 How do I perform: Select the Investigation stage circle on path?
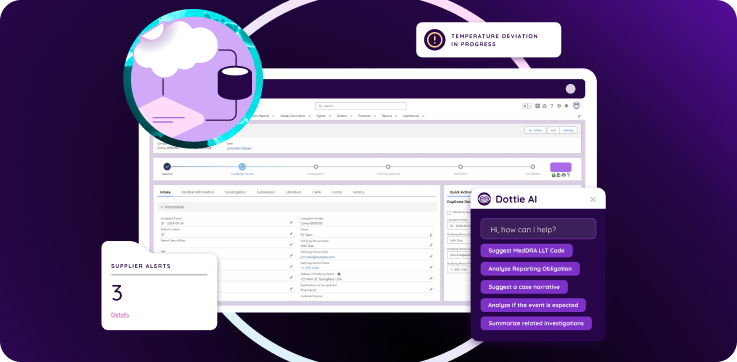click(316, 166)
